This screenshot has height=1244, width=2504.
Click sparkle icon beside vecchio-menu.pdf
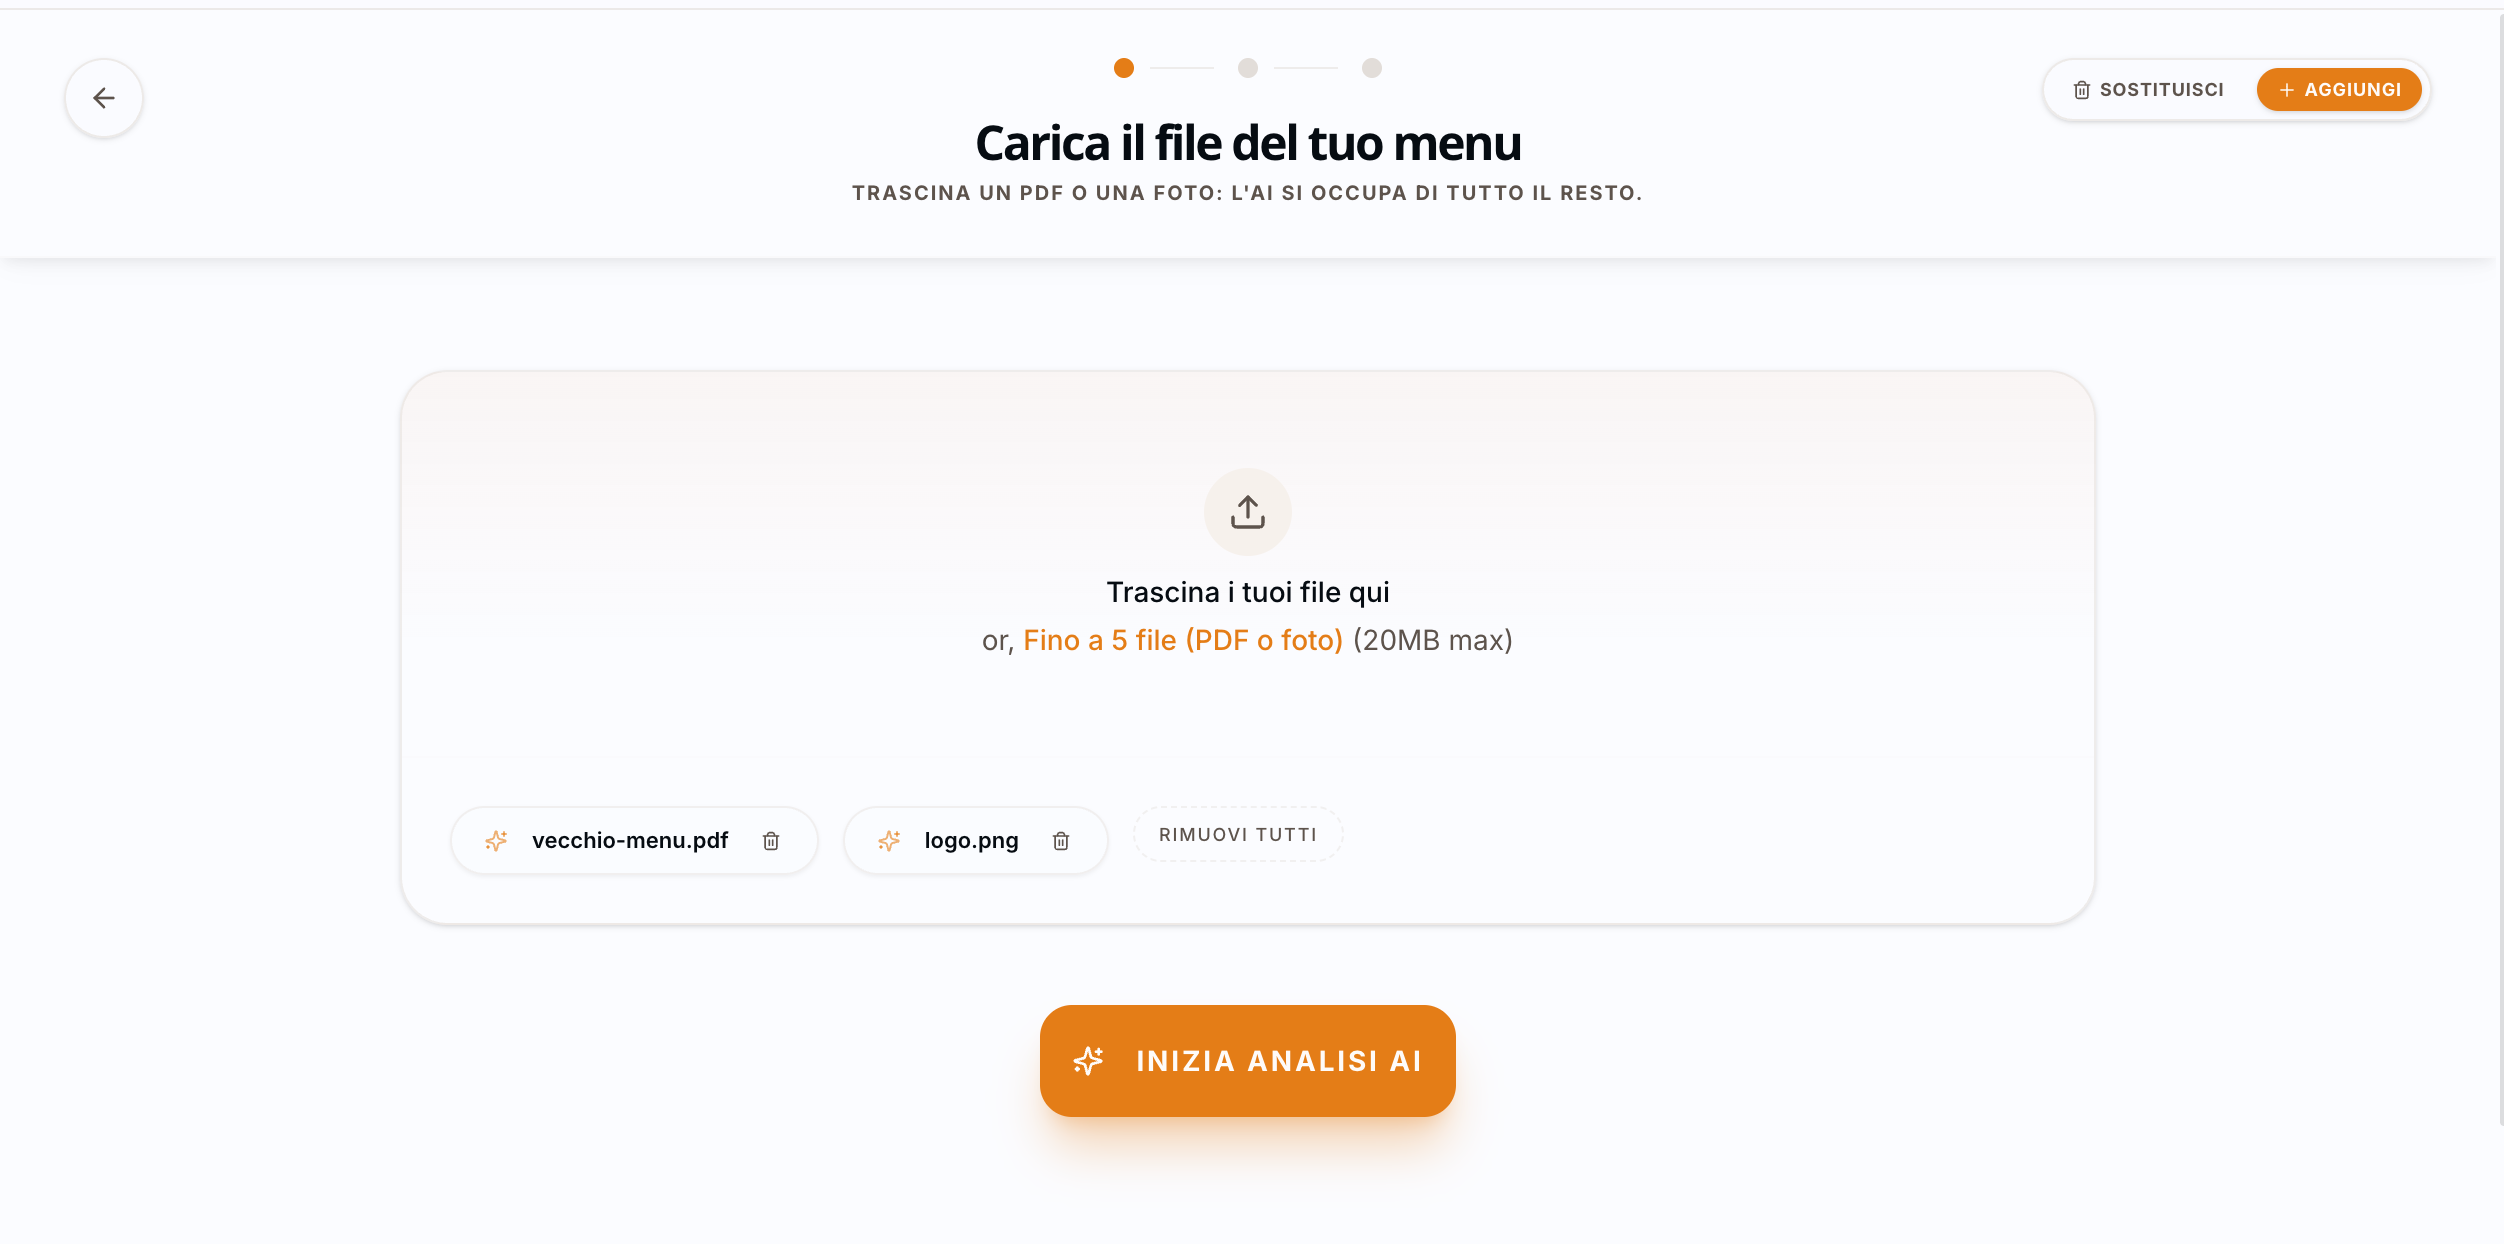496,841
